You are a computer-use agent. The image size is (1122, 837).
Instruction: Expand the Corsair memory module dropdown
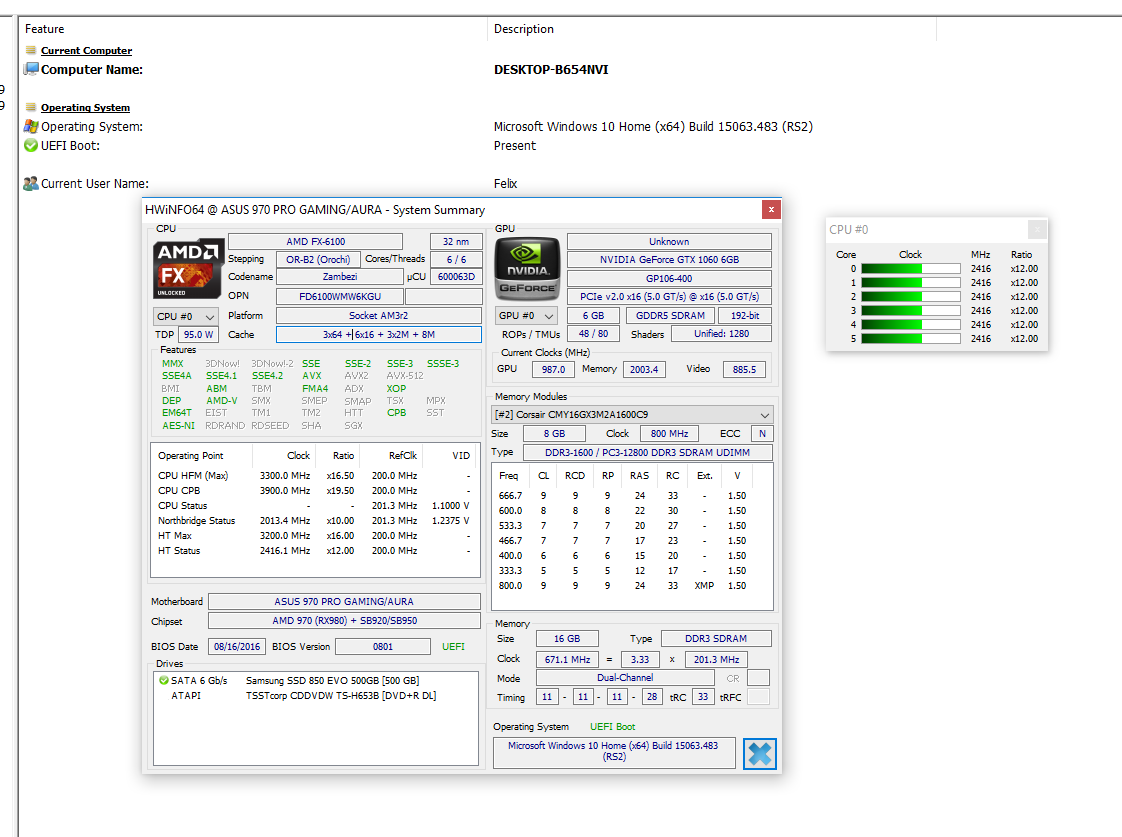pyautogui.click(x=632, y=414)
